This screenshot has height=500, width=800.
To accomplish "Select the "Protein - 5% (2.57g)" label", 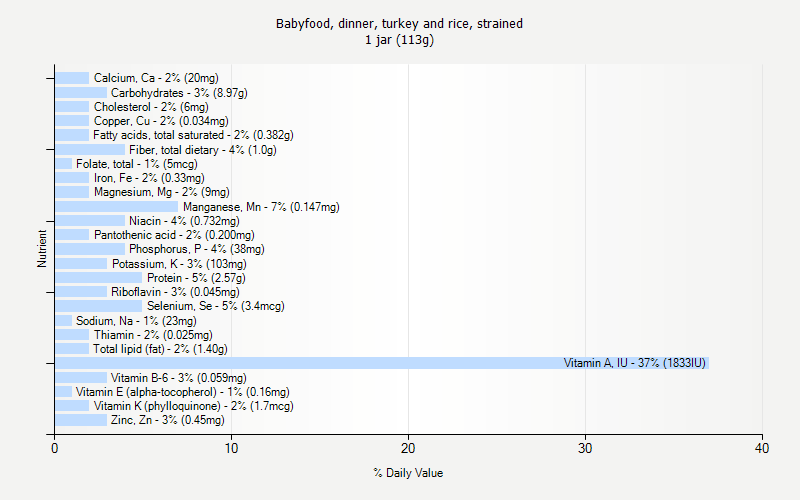I will [196, 278].
